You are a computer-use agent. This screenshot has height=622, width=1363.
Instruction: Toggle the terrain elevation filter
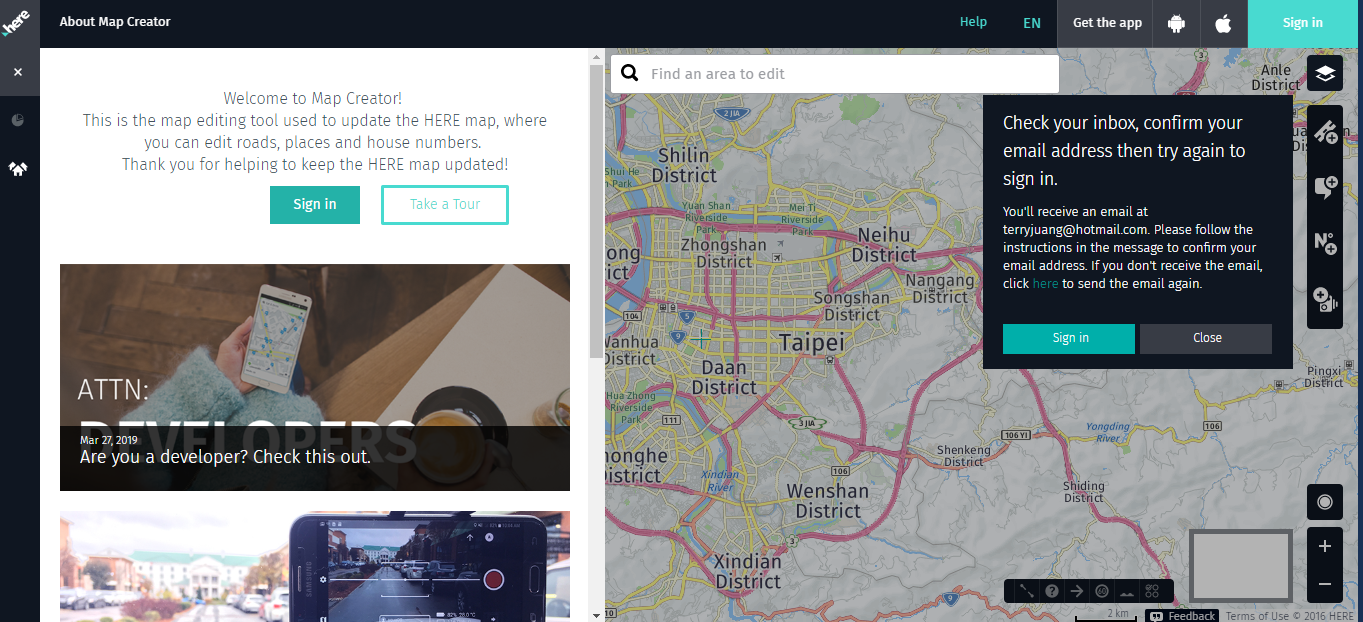click(1127, 591)
